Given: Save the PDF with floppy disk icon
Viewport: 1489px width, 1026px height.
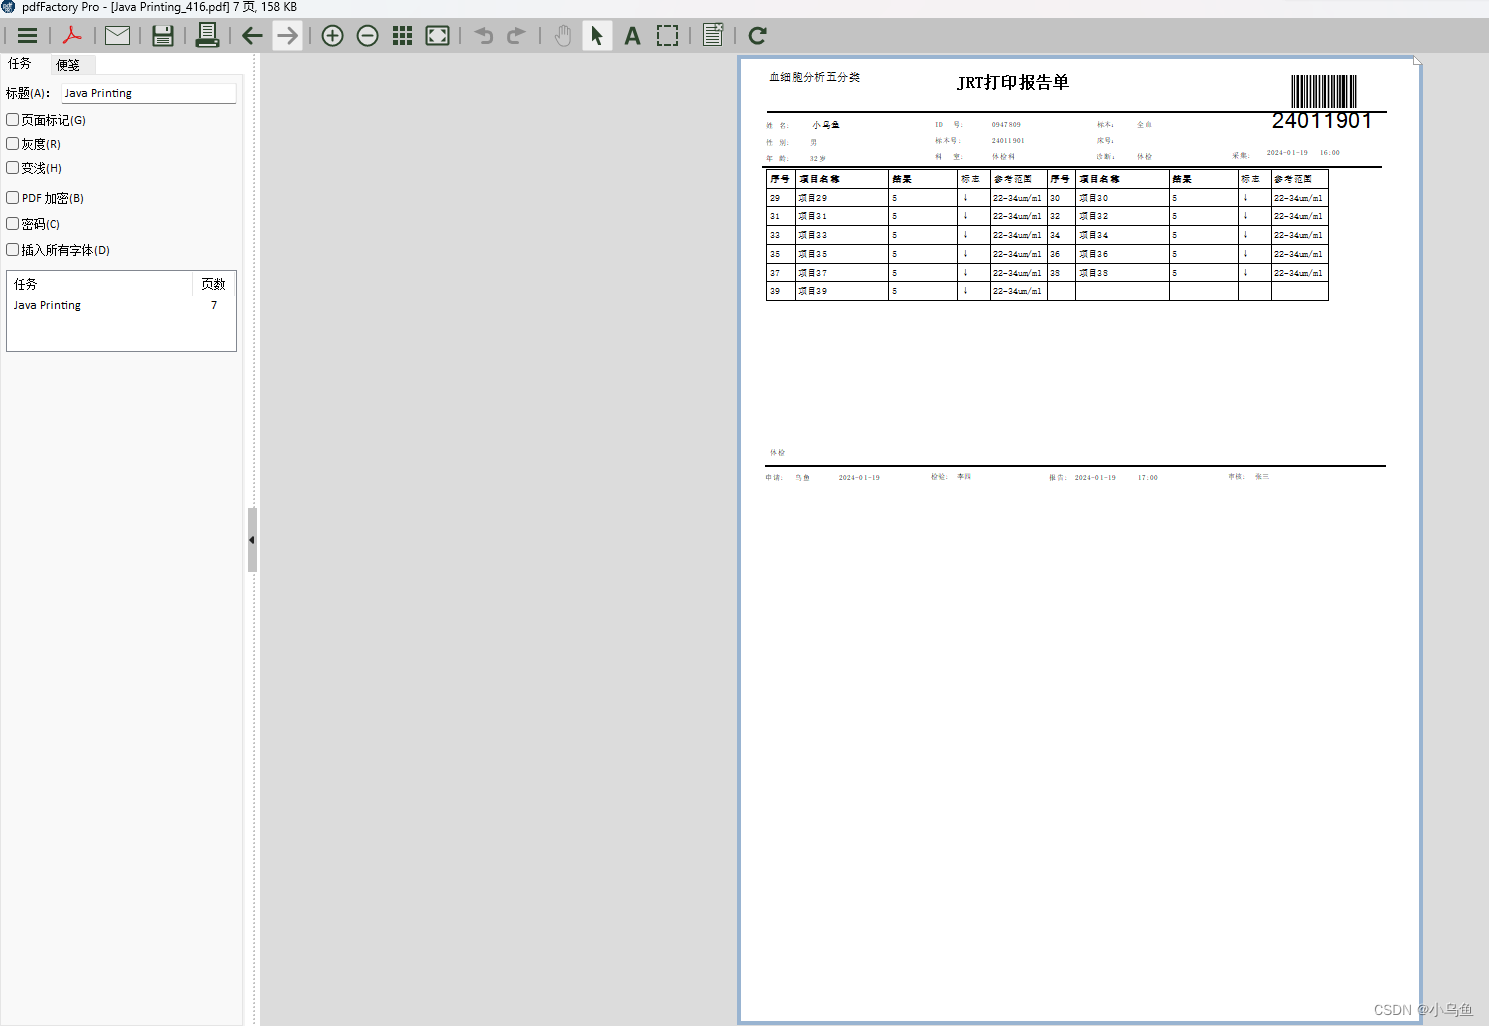Looking at the screenshot, I should click(x=163, y=36).
